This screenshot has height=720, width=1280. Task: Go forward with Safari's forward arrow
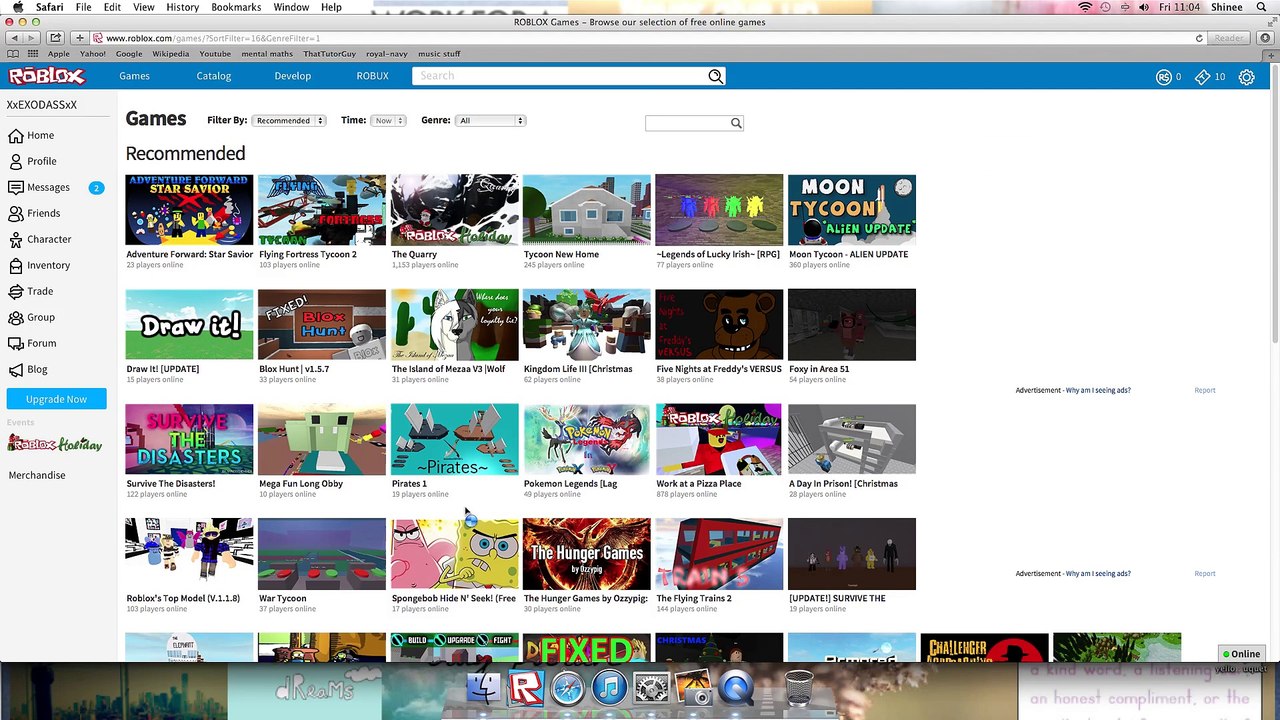coord(32,38)
